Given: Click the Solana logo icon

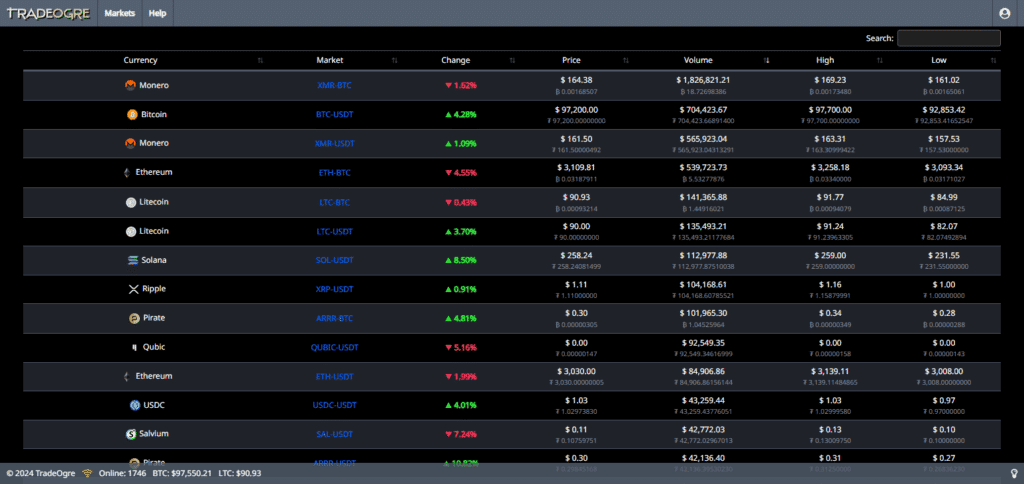Looking at the screenshot, I should tap(133, 260).
